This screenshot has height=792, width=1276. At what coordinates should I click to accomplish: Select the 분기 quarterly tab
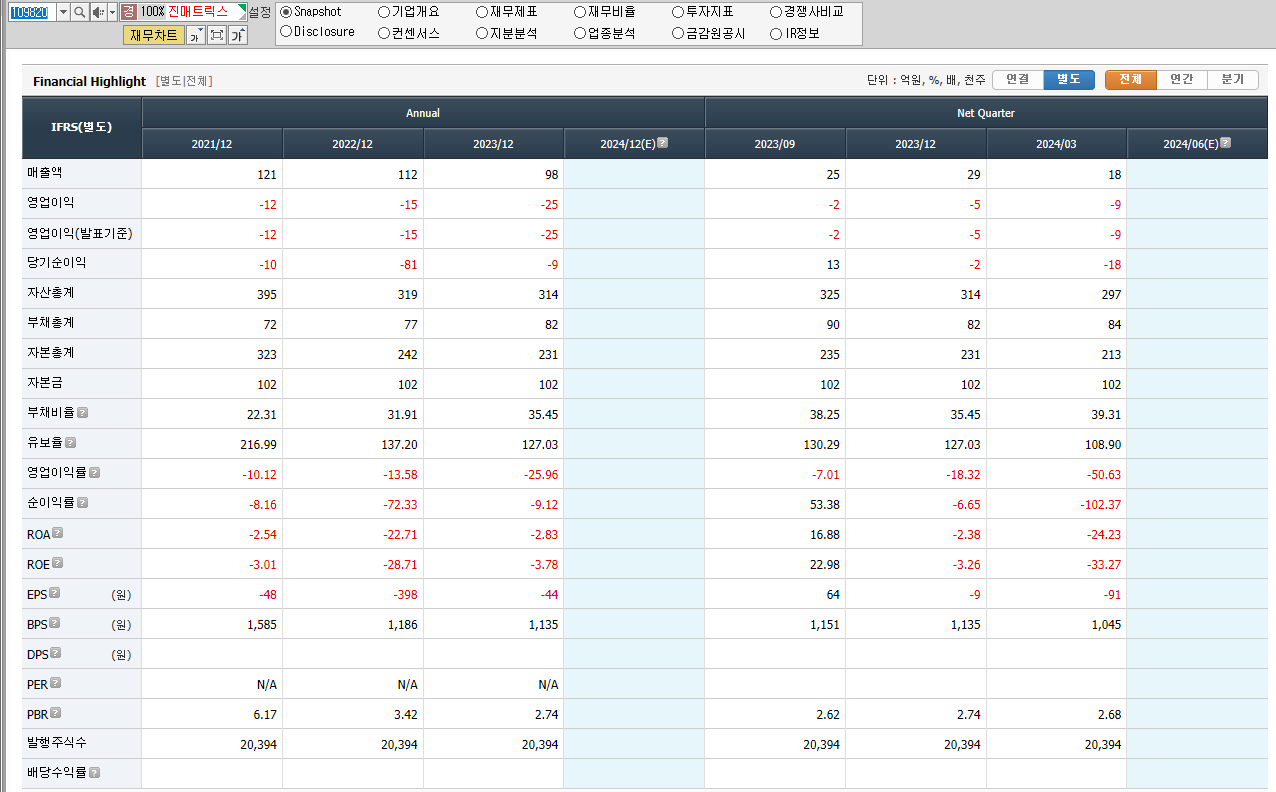click(x=1233, y=80)
